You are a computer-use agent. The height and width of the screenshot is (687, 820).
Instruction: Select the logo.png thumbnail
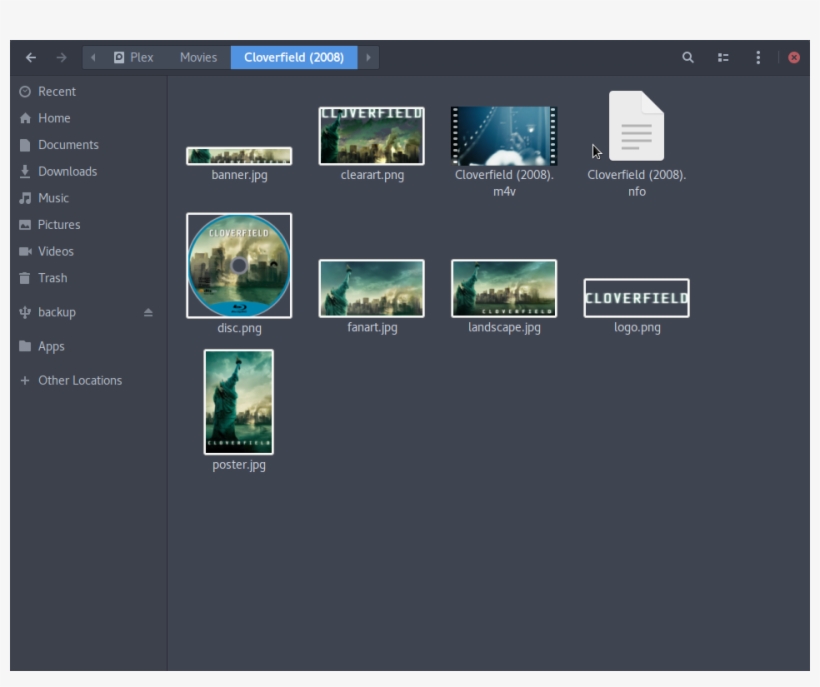pos(636,298)
